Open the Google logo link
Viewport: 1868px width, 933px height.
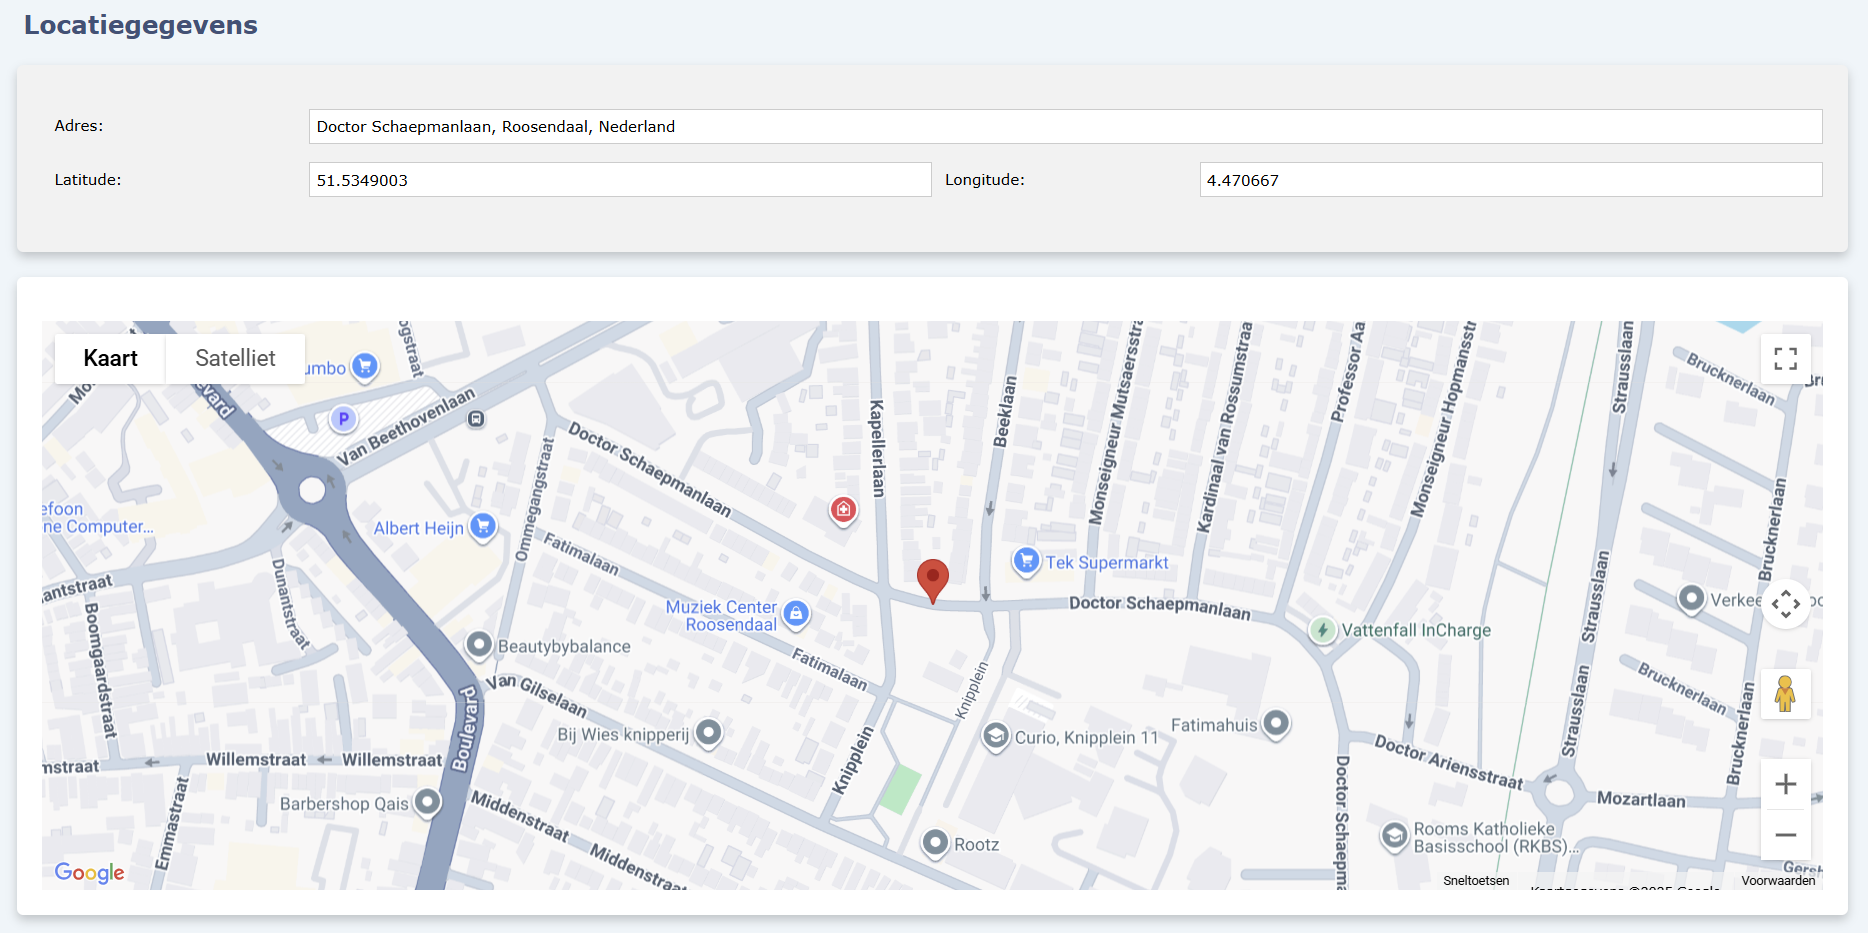[89, 872]
